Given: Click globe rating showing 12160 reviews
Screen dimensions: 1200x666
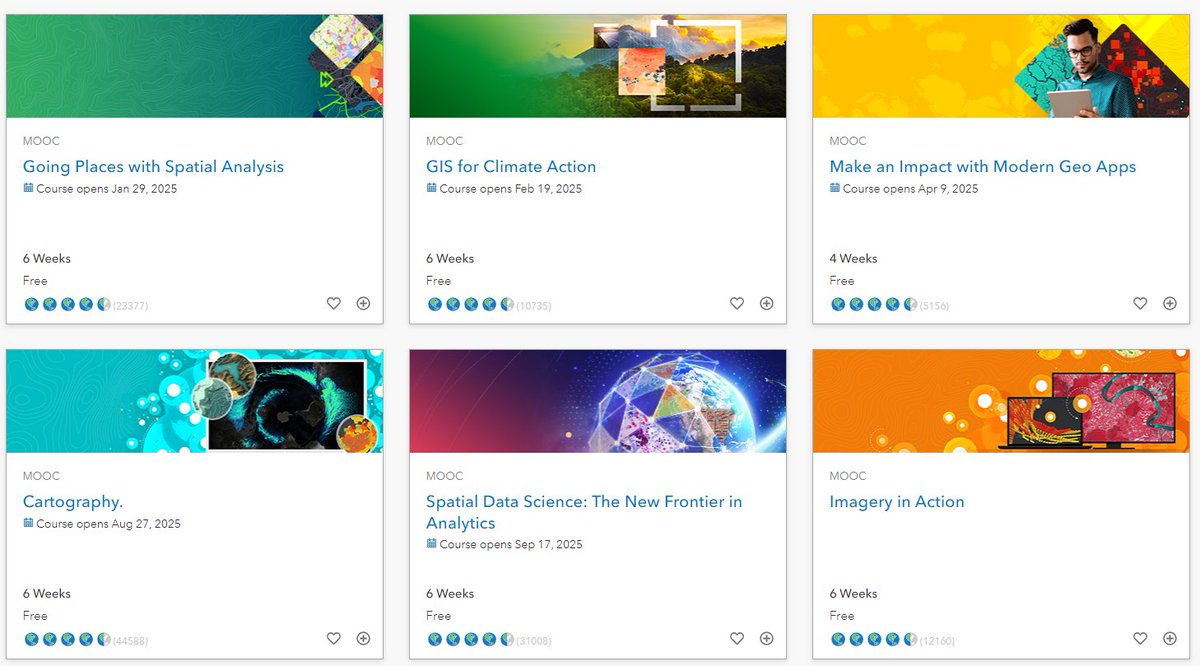Looking at the screenshot, I should 892,640.
